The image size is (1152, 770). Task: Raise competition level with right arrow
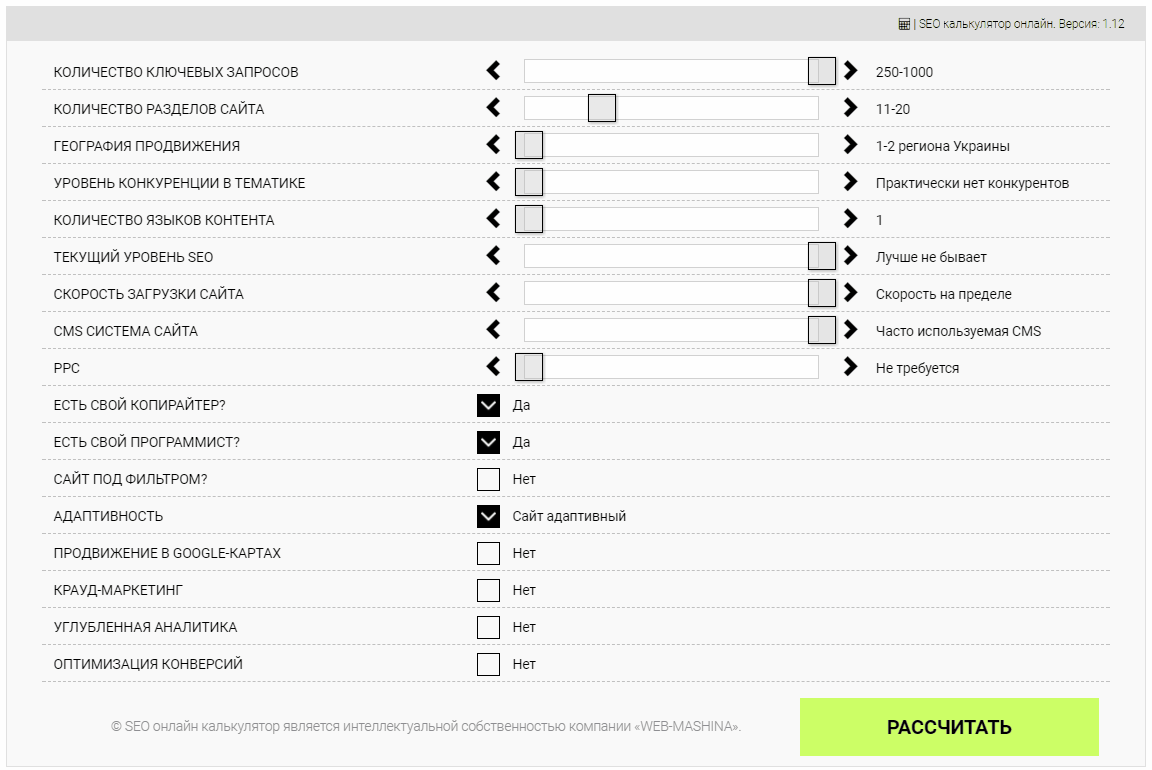[850, 181]
